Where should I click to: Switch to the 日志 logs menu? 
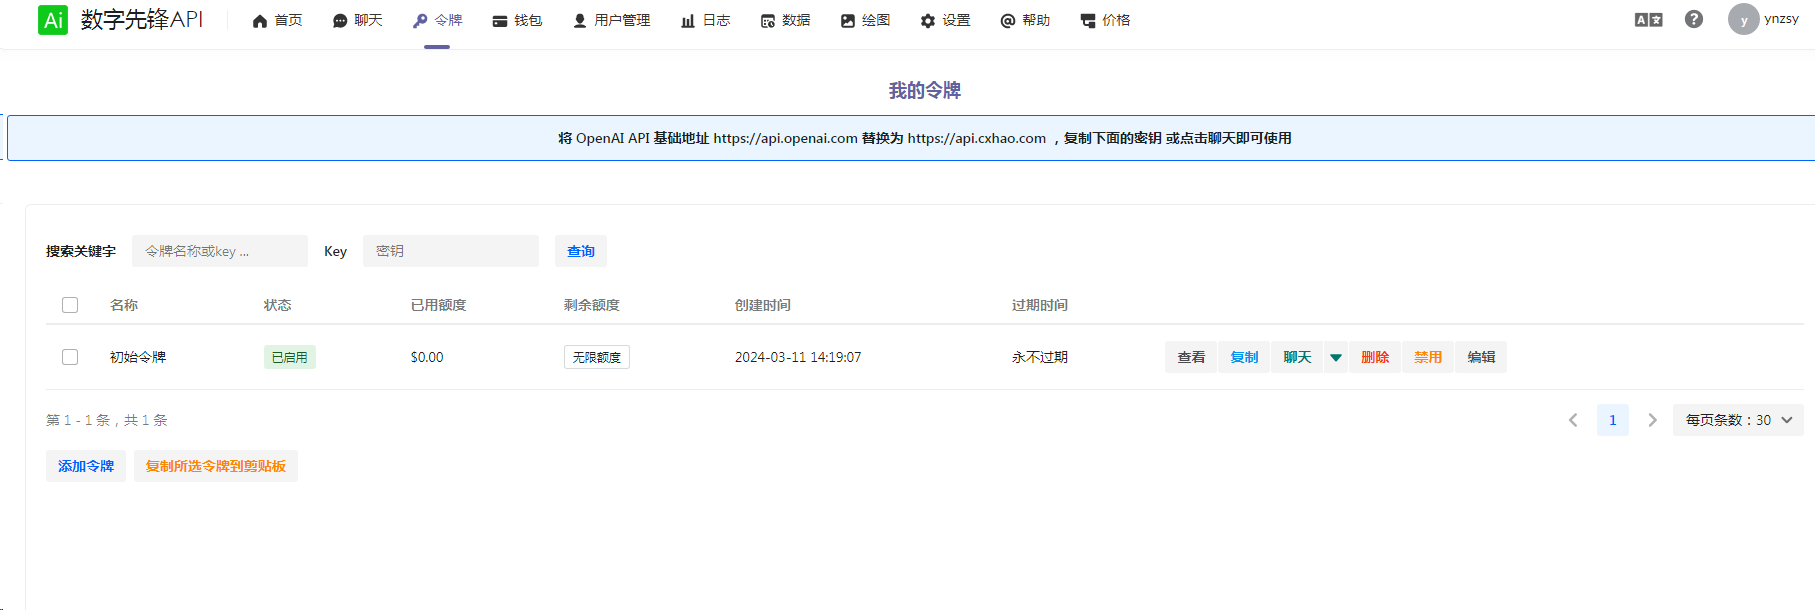tap(705, 20)
